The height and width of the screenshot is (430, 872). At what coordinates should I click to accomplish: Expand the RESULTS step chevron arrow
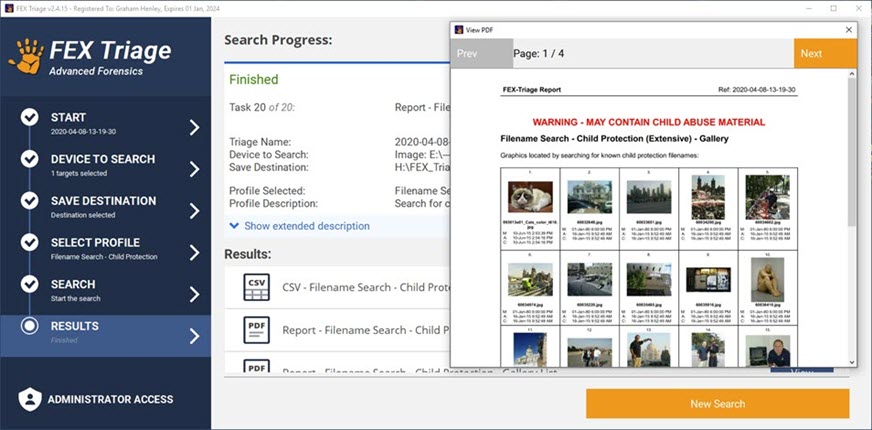pos(194,336)
